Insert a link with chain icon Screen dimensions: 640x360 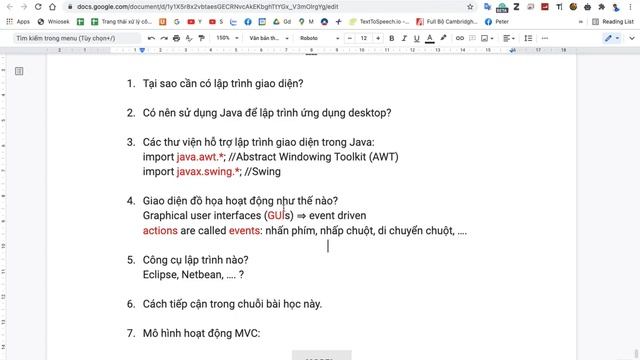(460, 38)
